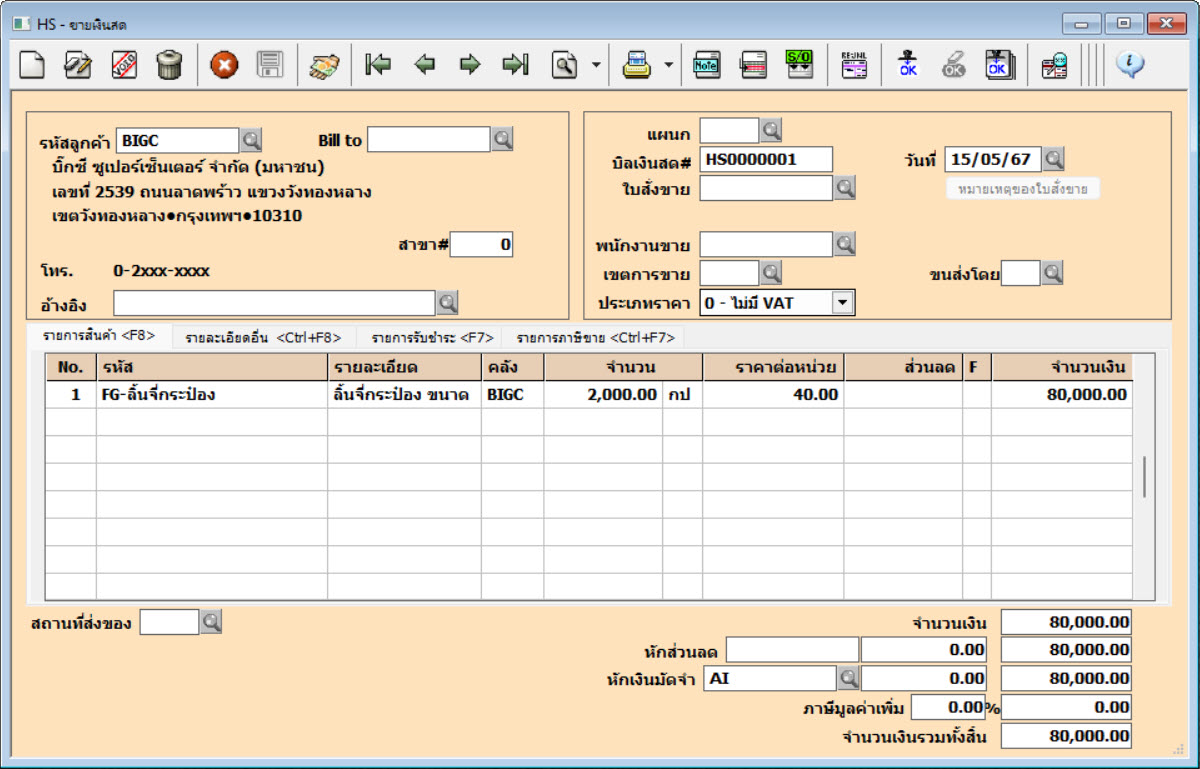Go to the first record
The image size is (1200, 769).
pyautogui.click(x=378, y=65)
